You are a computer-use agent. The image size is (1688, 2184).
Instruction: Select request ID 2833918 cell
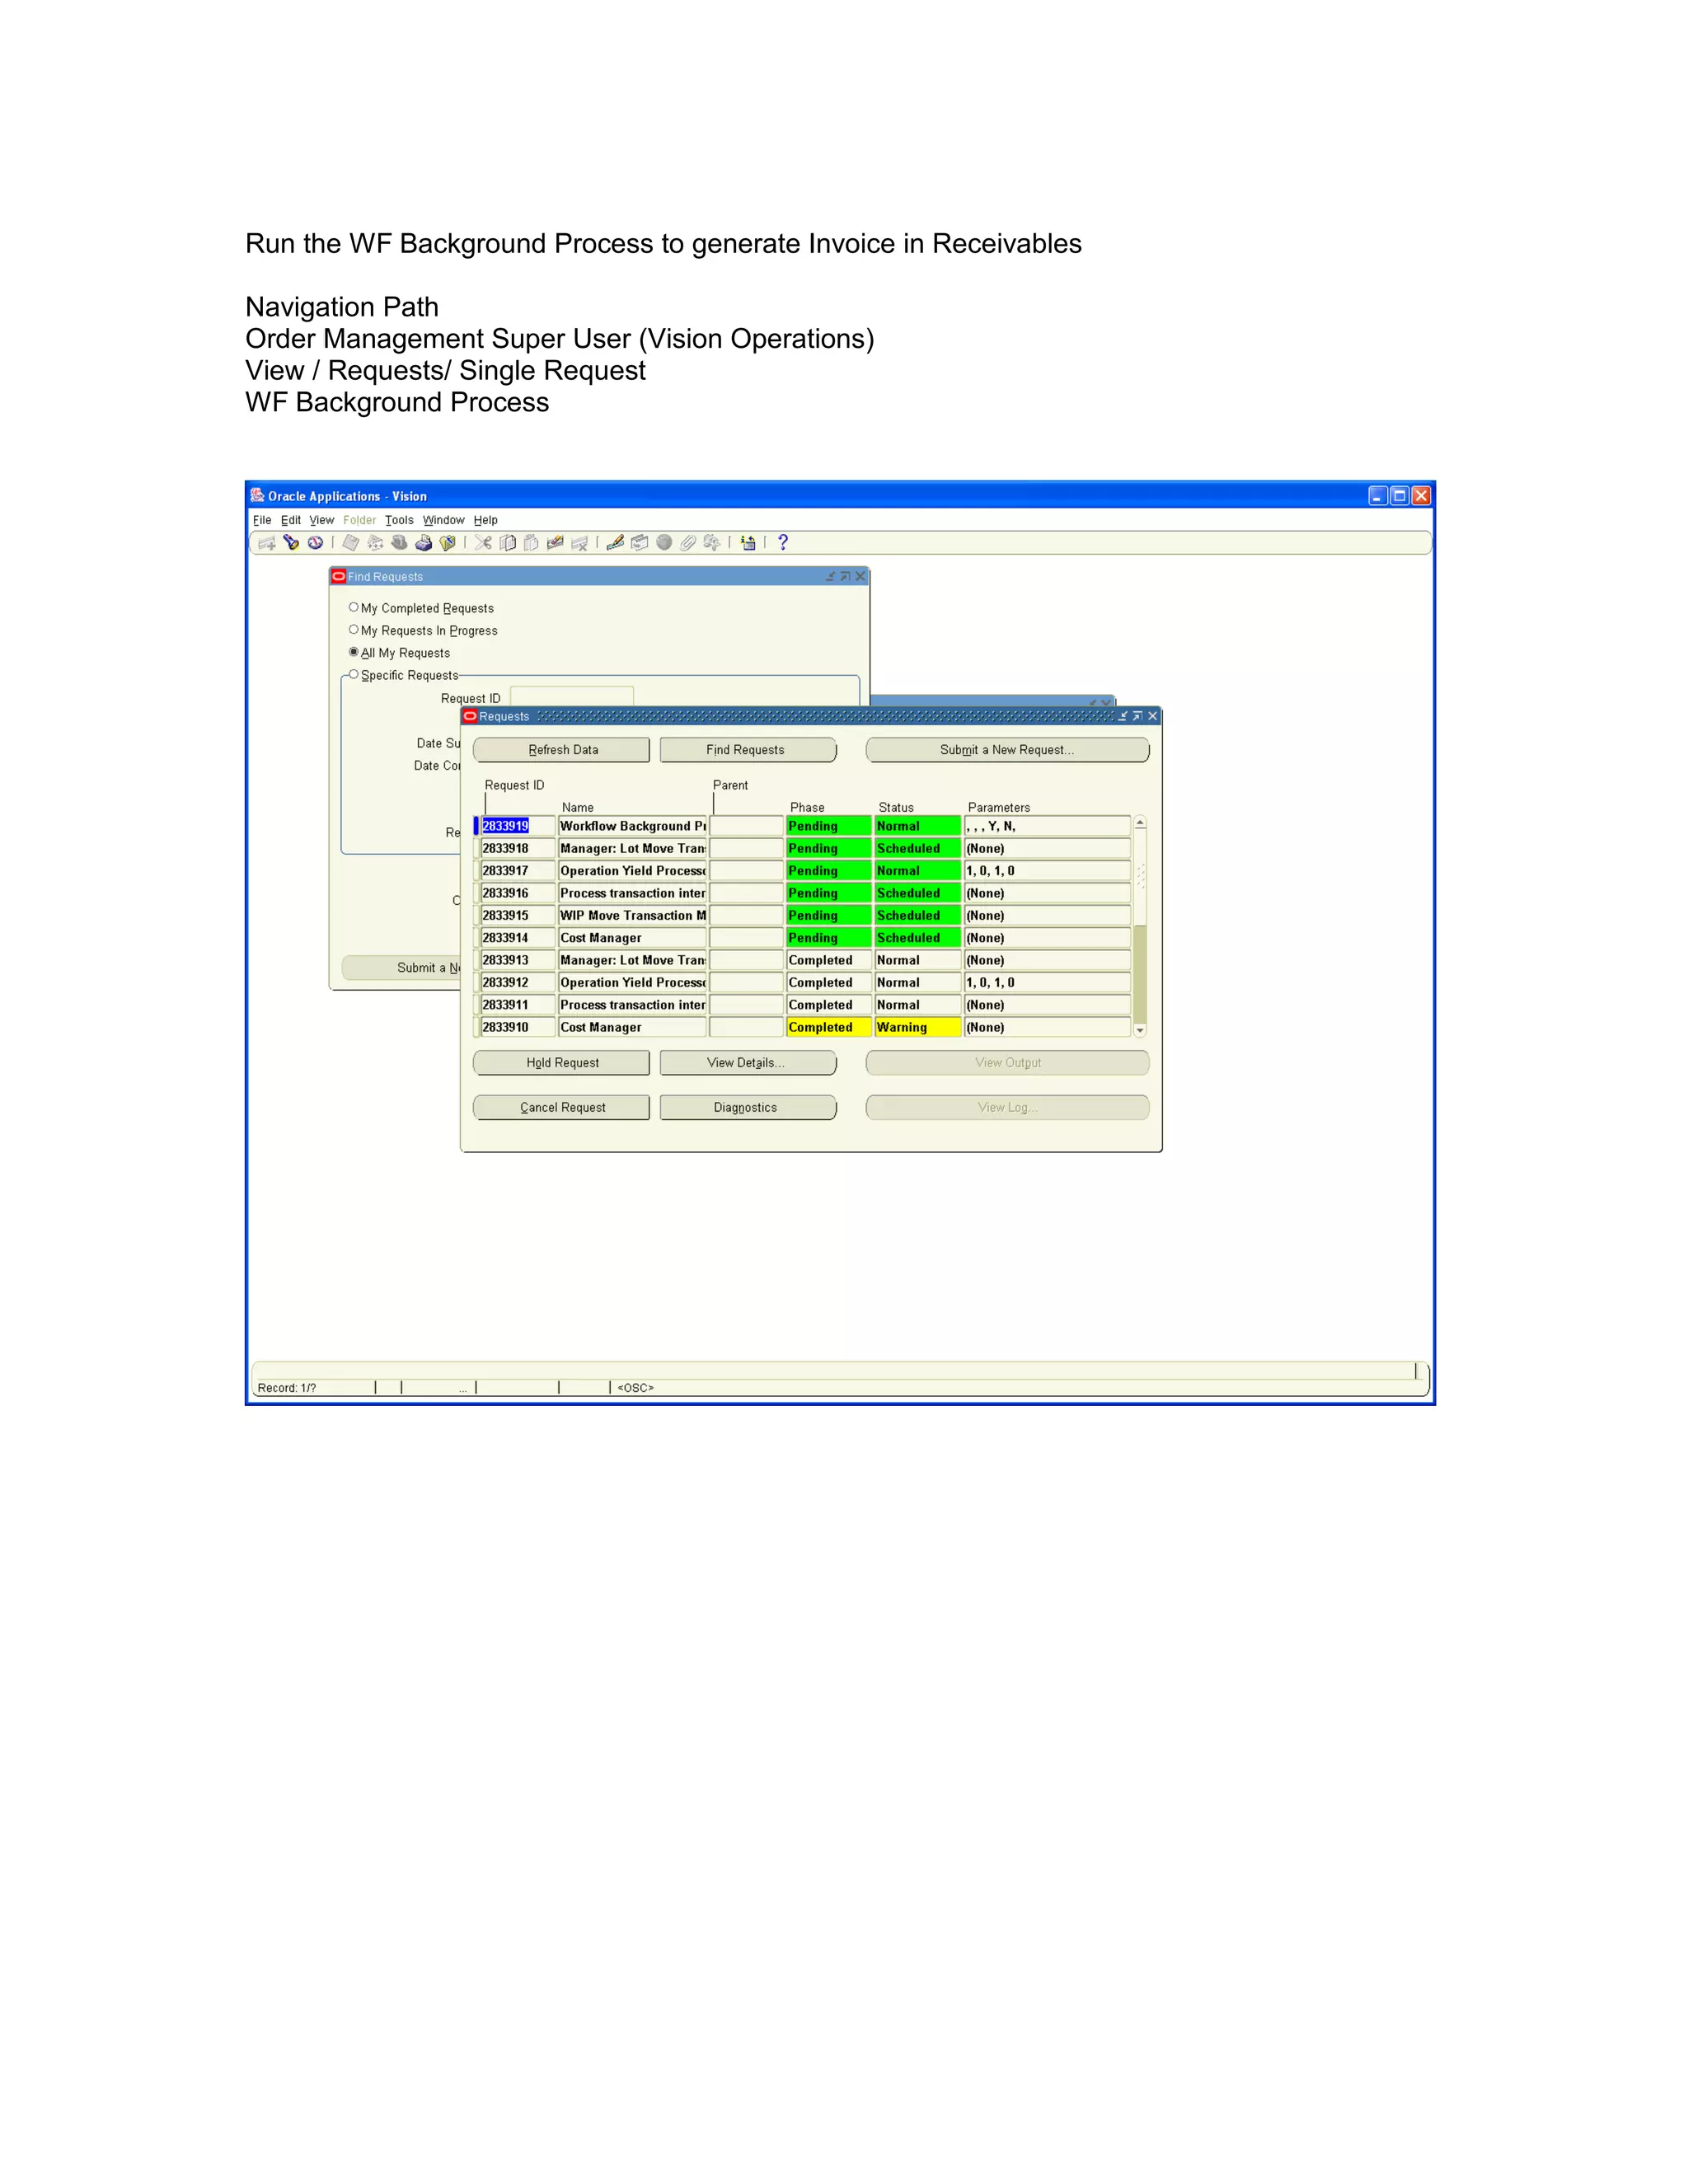(x=517, y=849)
